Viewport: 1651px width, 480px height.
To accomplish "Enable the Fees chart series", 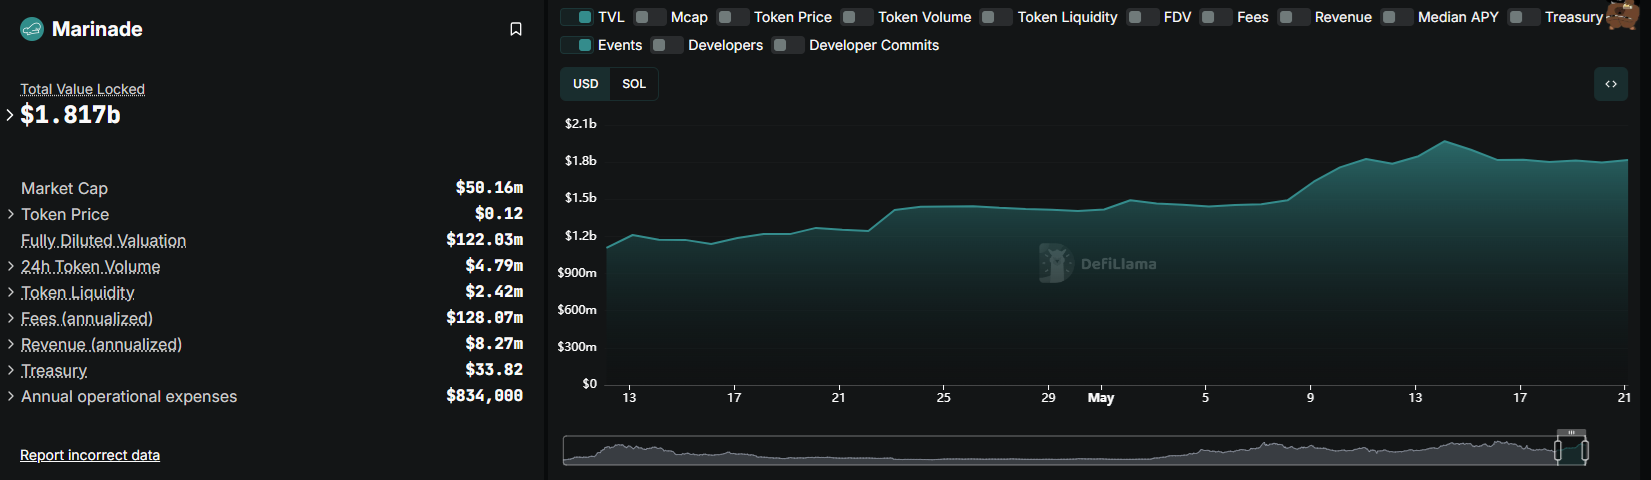I will tap(1216, 17).
